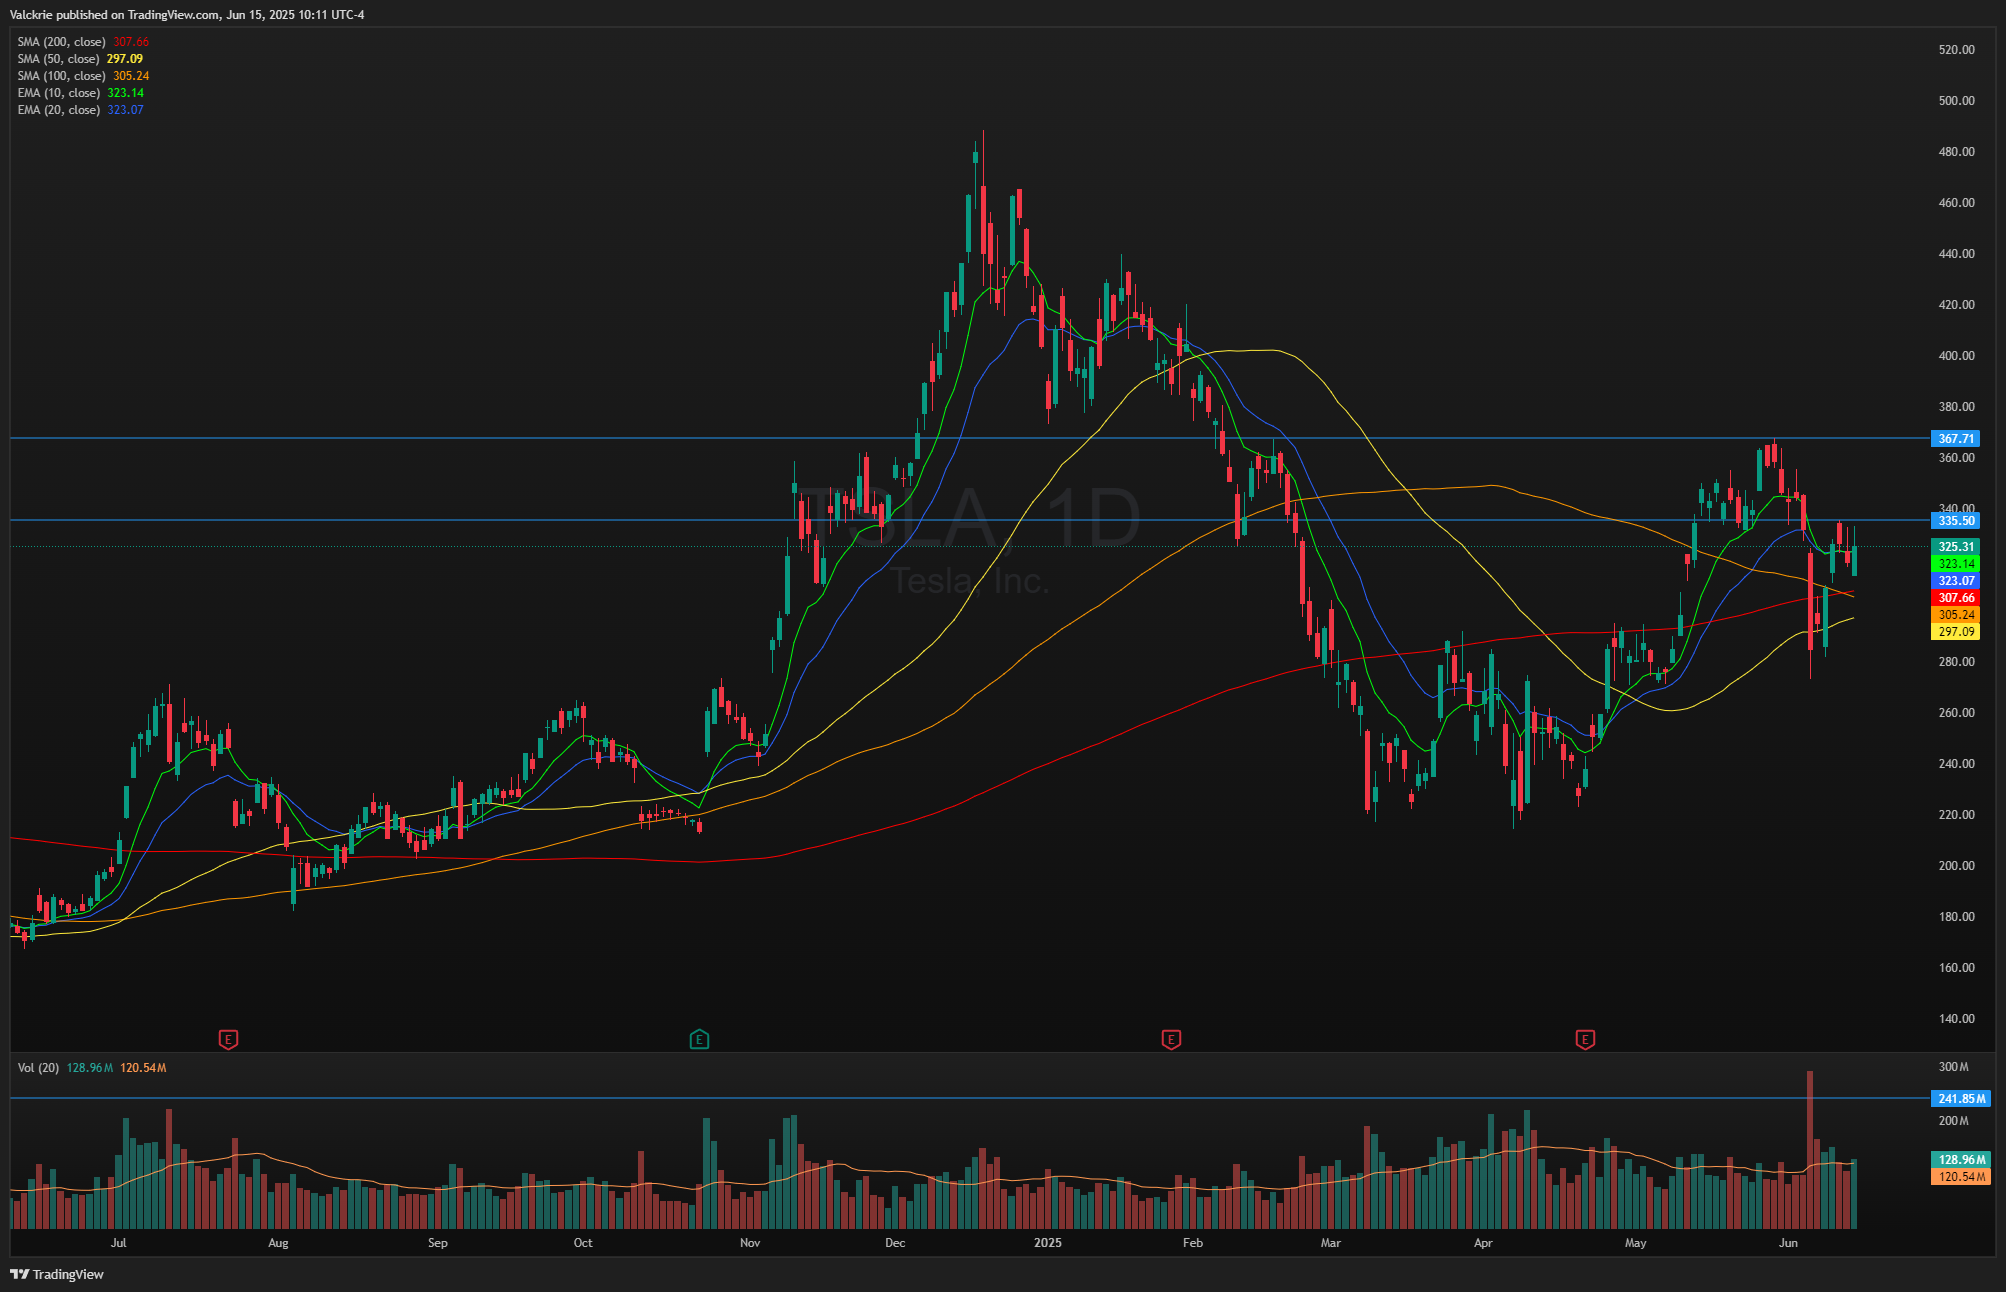Click the Sep label on time axis
The image size is (2006, 1292).
point(437,1243)
